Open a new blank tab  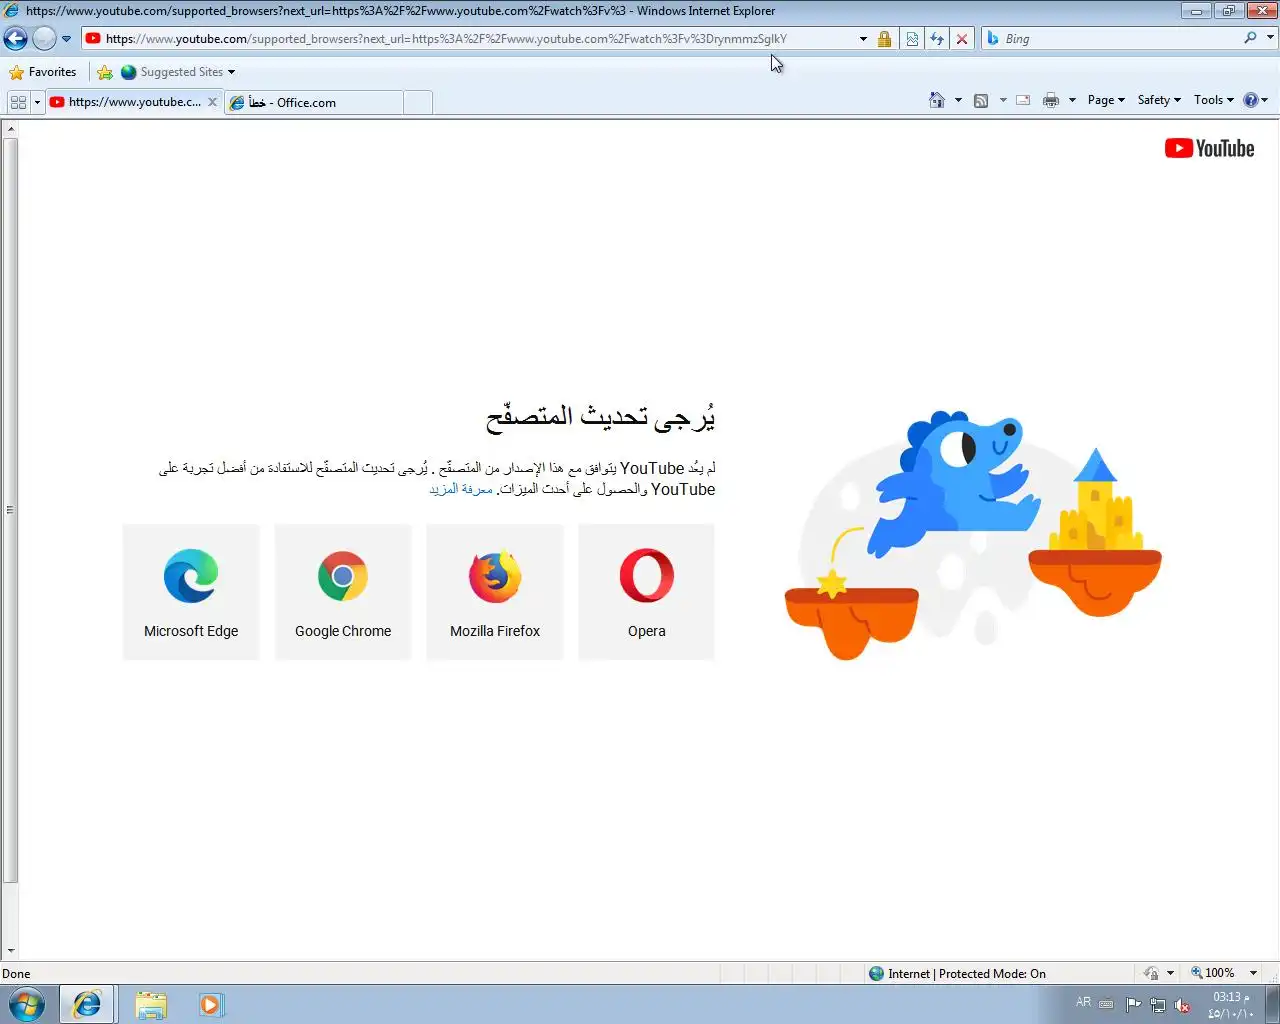tap(418, 102)
